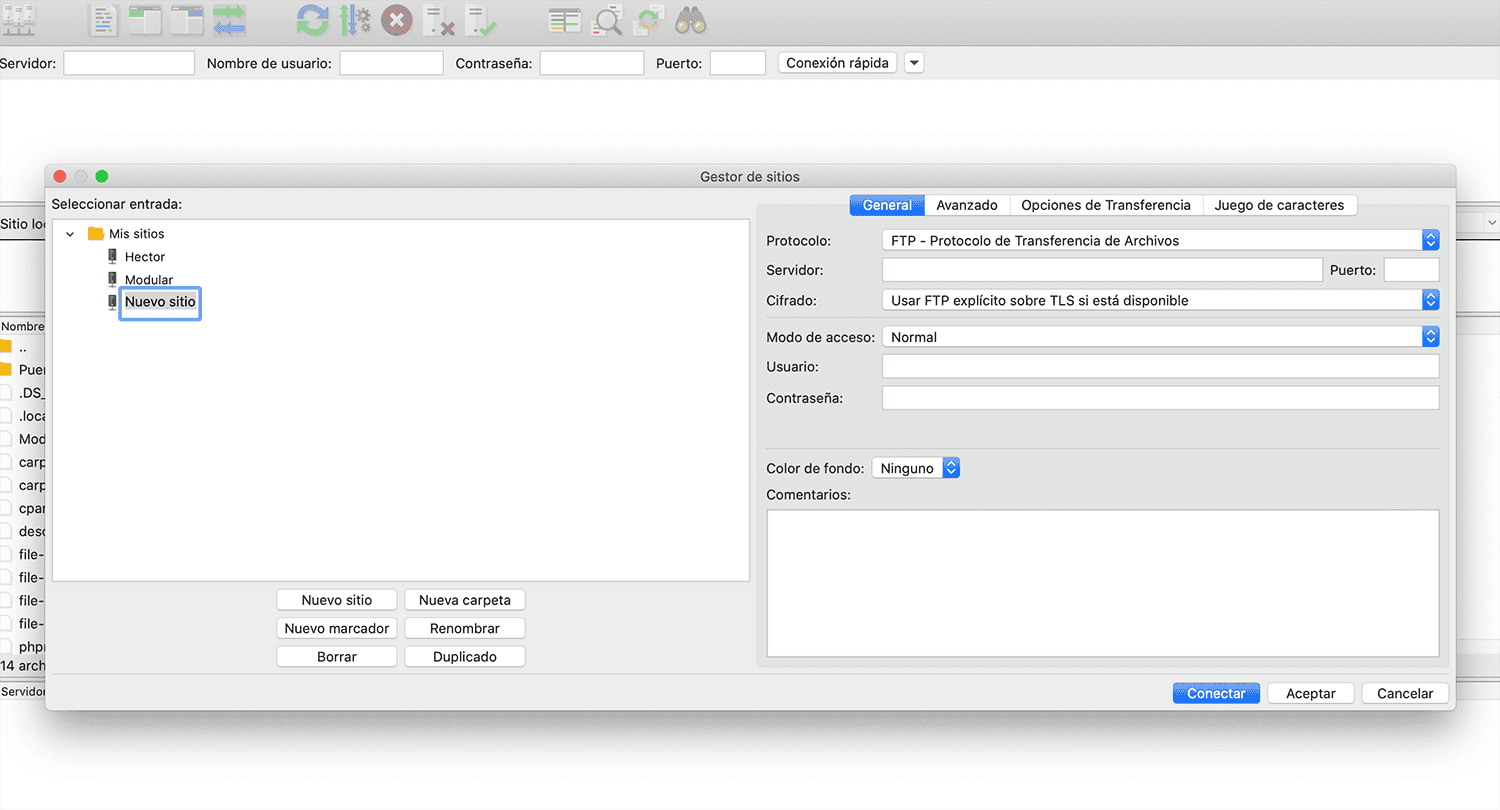
Task: Click the disconnect from server icon
Action: tap(439, 20)
